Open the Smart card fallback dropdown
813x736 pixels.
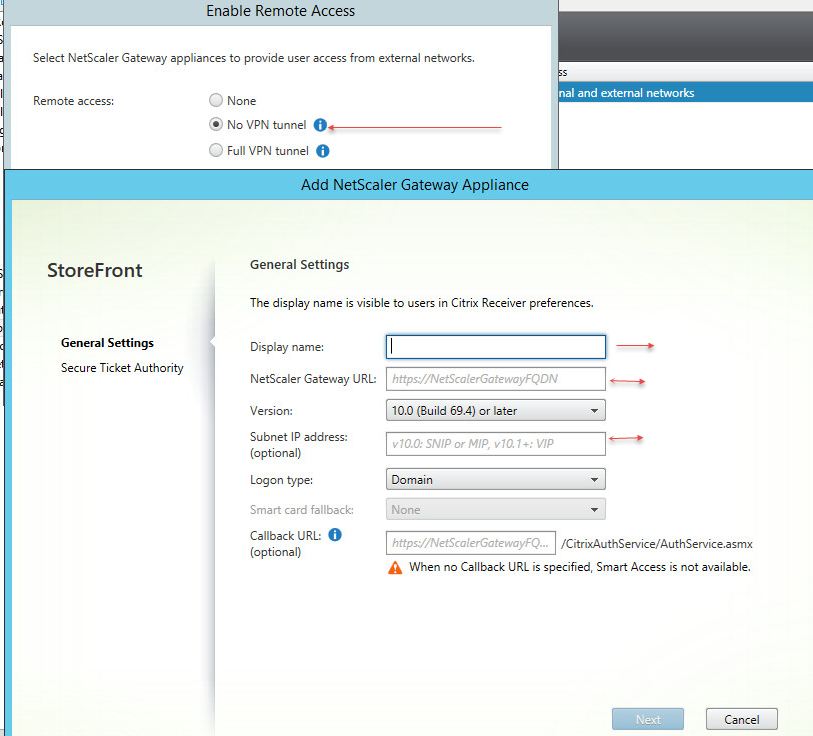tap(496, 509)
